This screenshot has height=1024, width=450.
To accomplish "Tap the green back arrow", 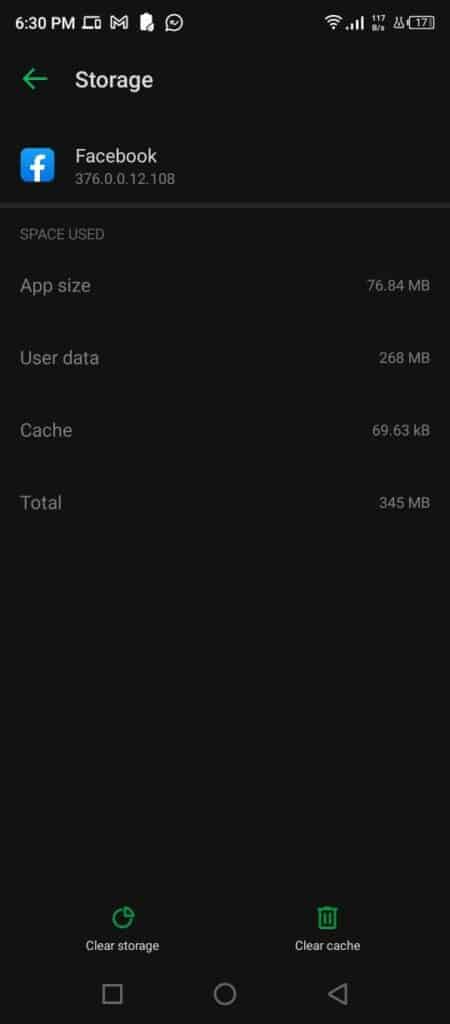I will click(x=35, y=80).
